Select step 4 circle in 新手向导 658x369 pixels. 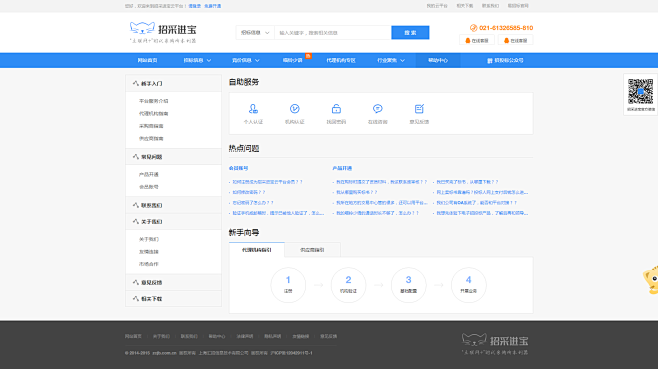[468, 285]
